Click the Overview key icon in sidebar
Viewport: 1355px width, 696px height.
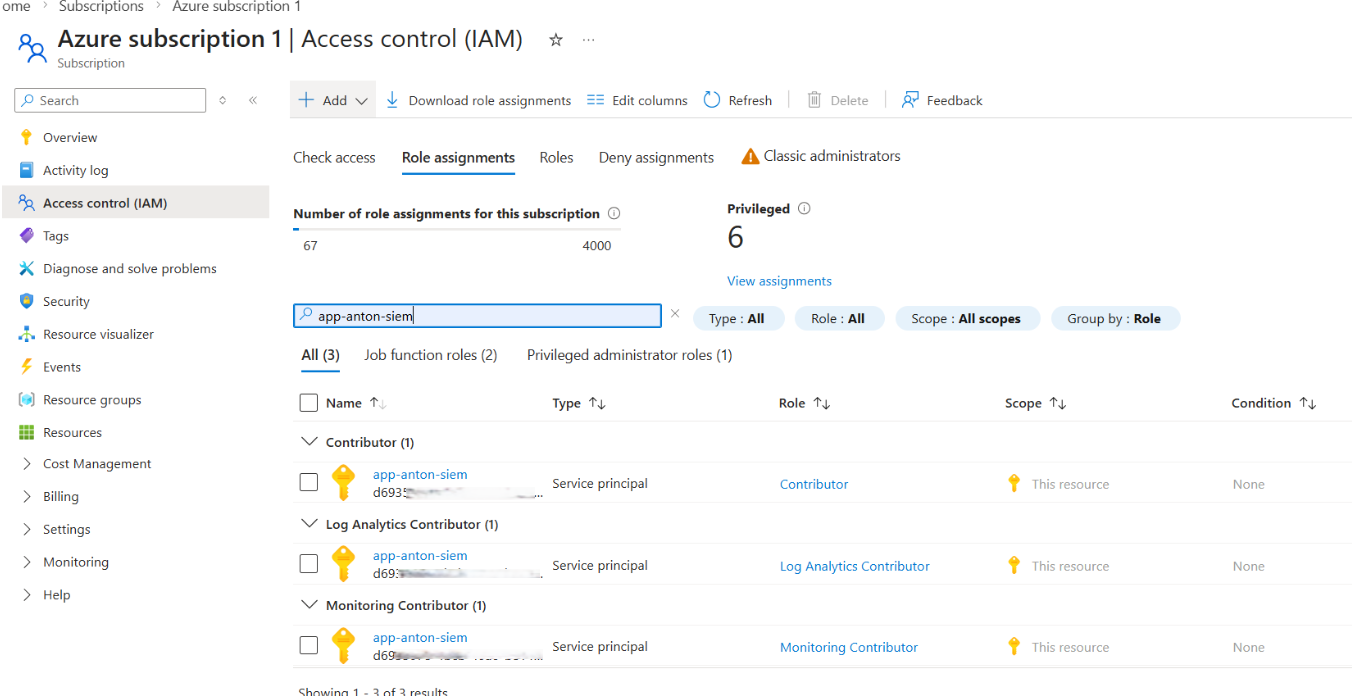pos(26,137)
